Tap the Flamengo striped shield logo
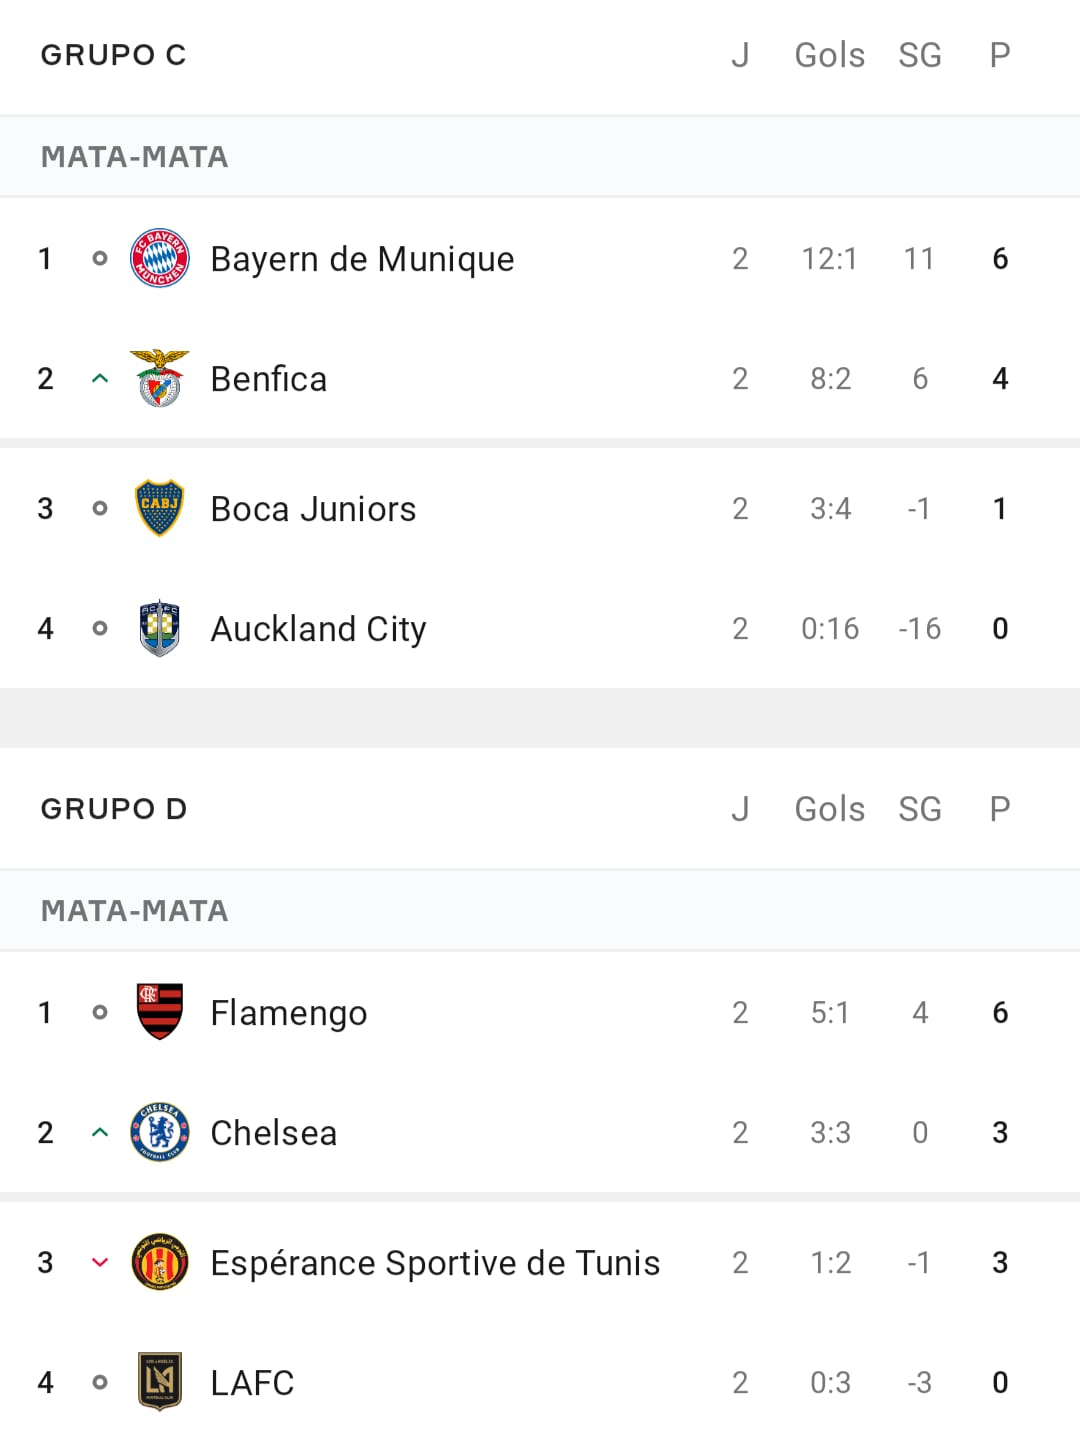This screenshot has height=1440, width=1080. (x=160, y=1012)
